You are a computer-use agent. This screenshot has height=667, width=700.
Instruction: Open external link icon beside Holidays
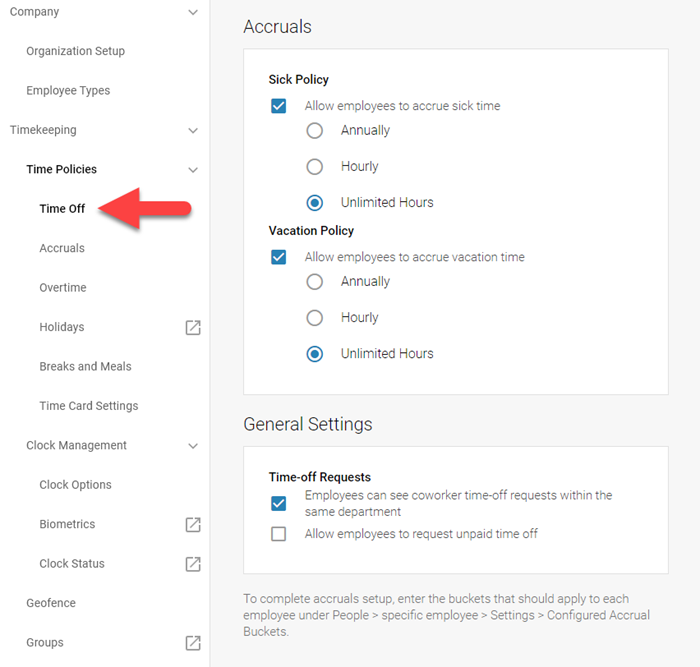point(193,327)
